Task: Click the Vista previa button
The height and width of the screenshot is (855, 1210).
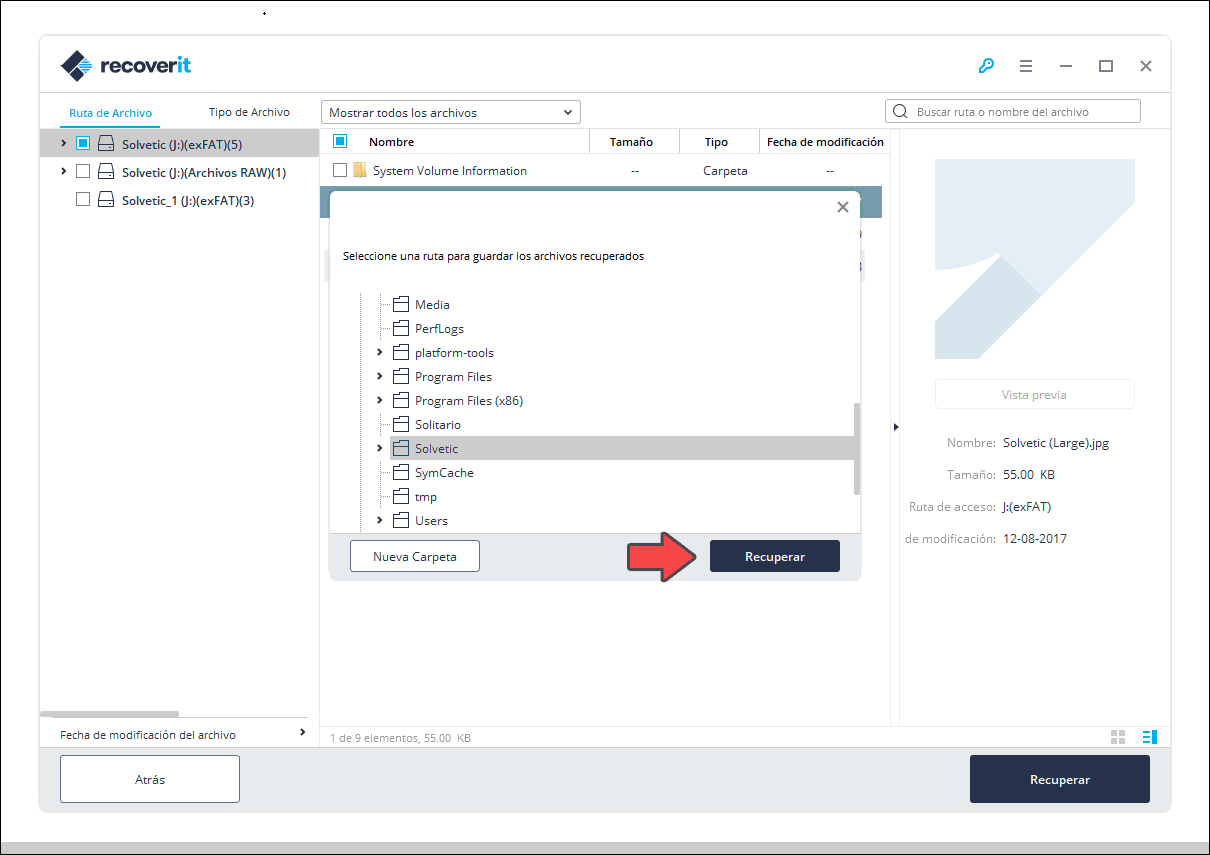Action: click(x=1034, y=394)
